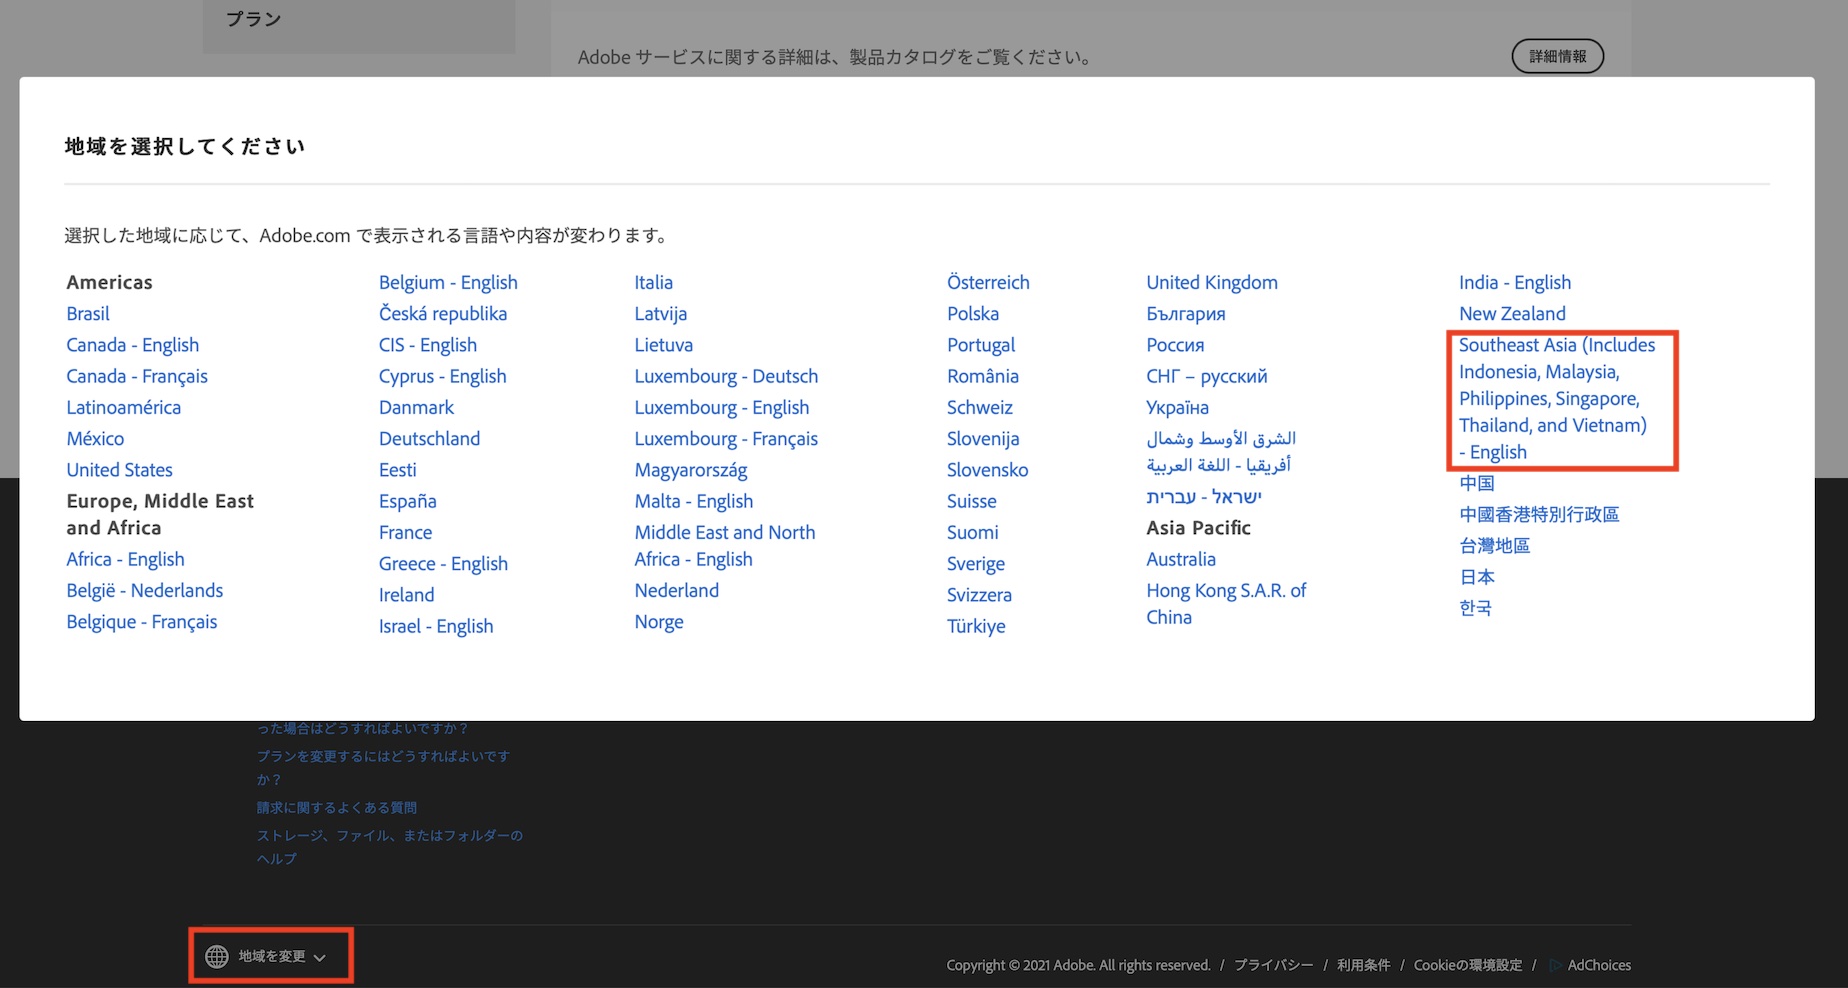Choose Česká republika region
Screen dimensions: 1848x988
(443, 314)
